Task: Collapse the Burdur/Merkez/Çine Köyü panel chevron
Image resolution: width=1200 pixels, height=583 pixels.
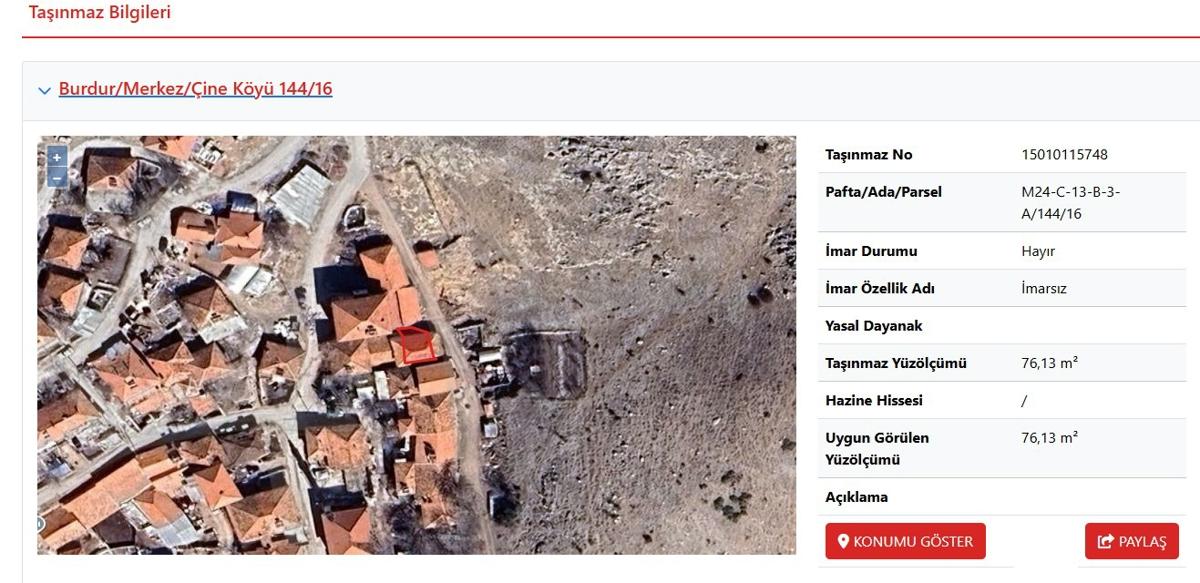Action: (x=44, y=91)
